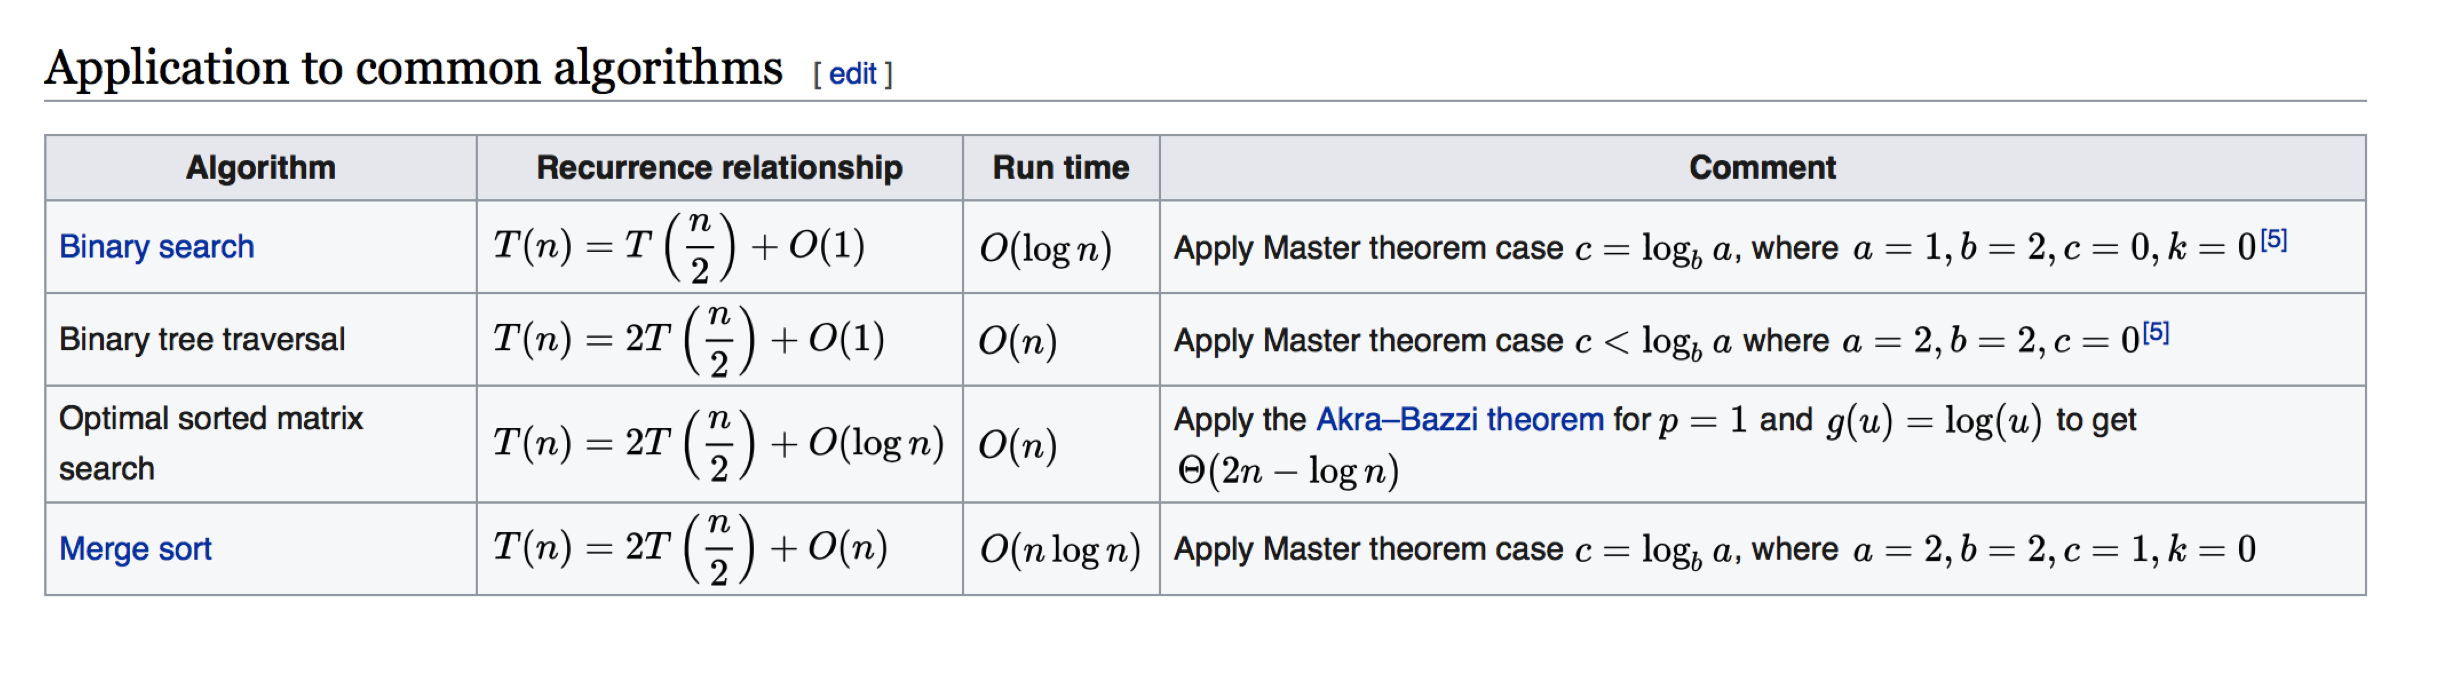Click the Algorithm column header
This screenshot has height=698, width=2444.
(261, 168)
